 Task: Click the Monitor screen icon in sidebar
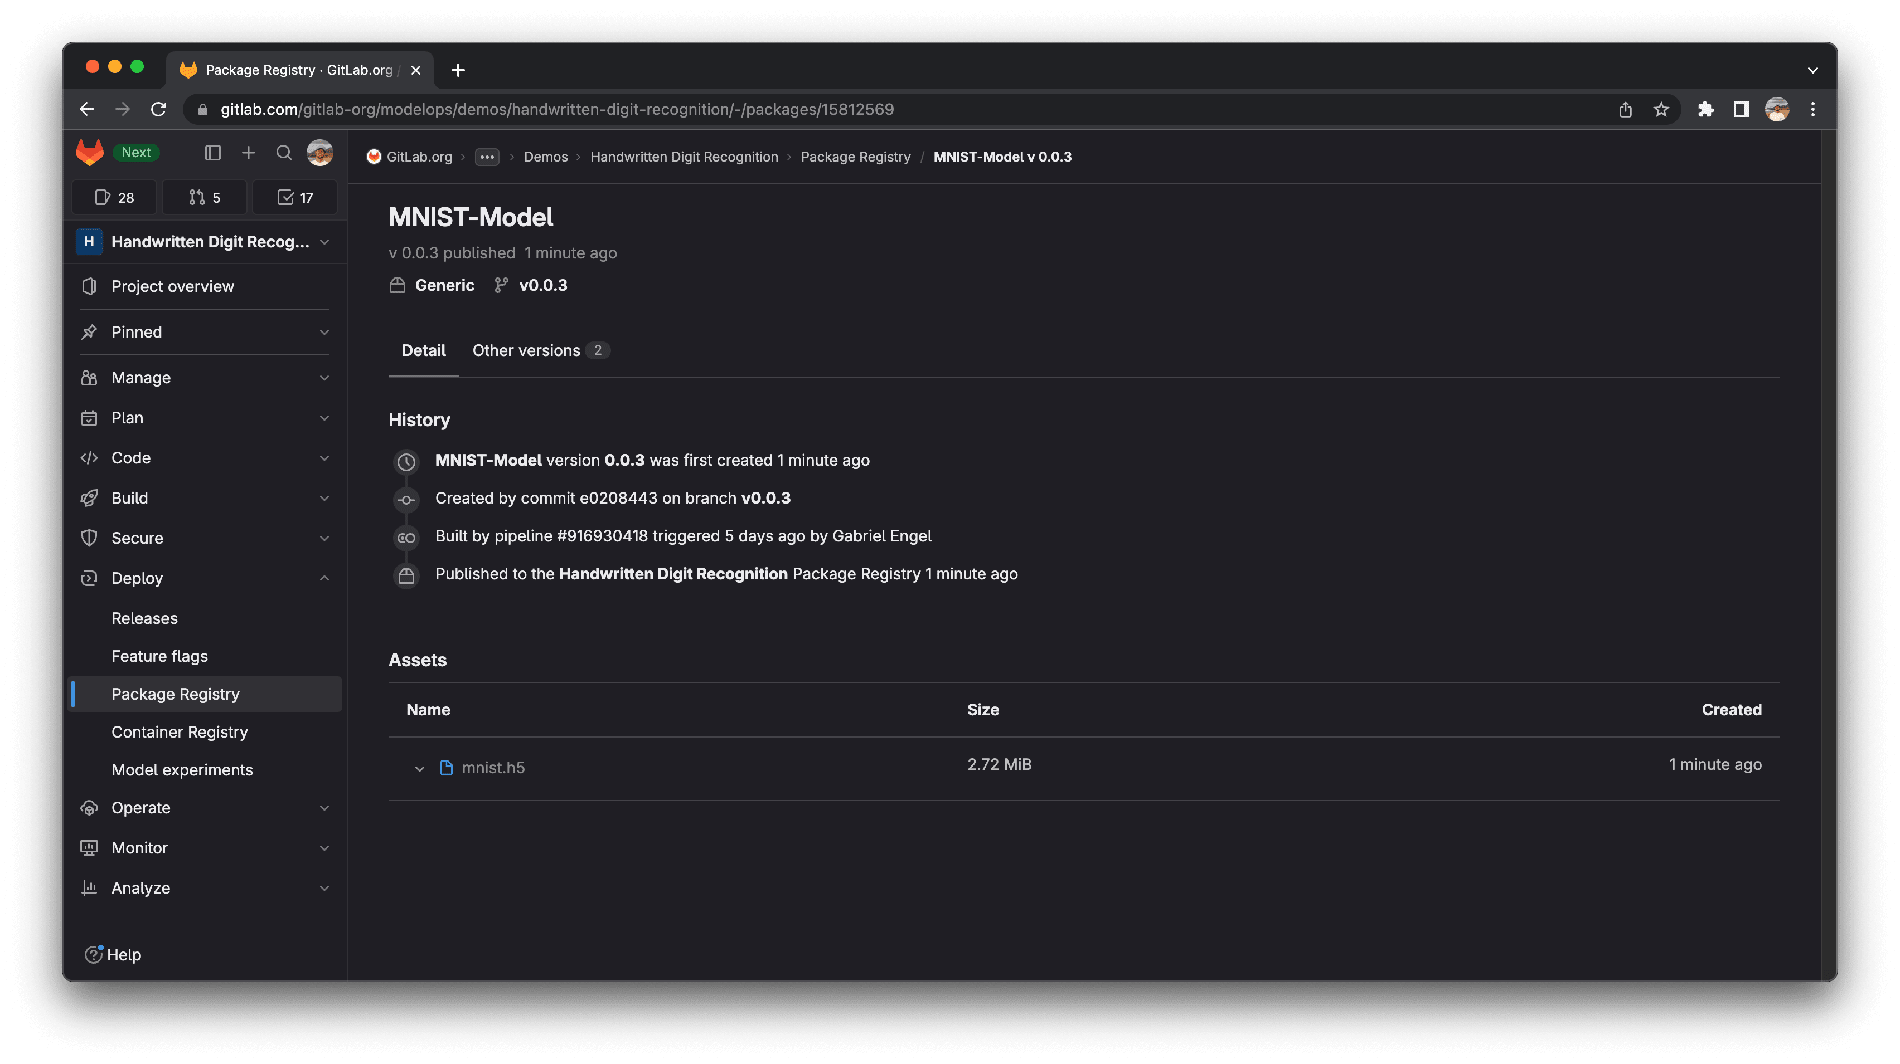(89, 848)
